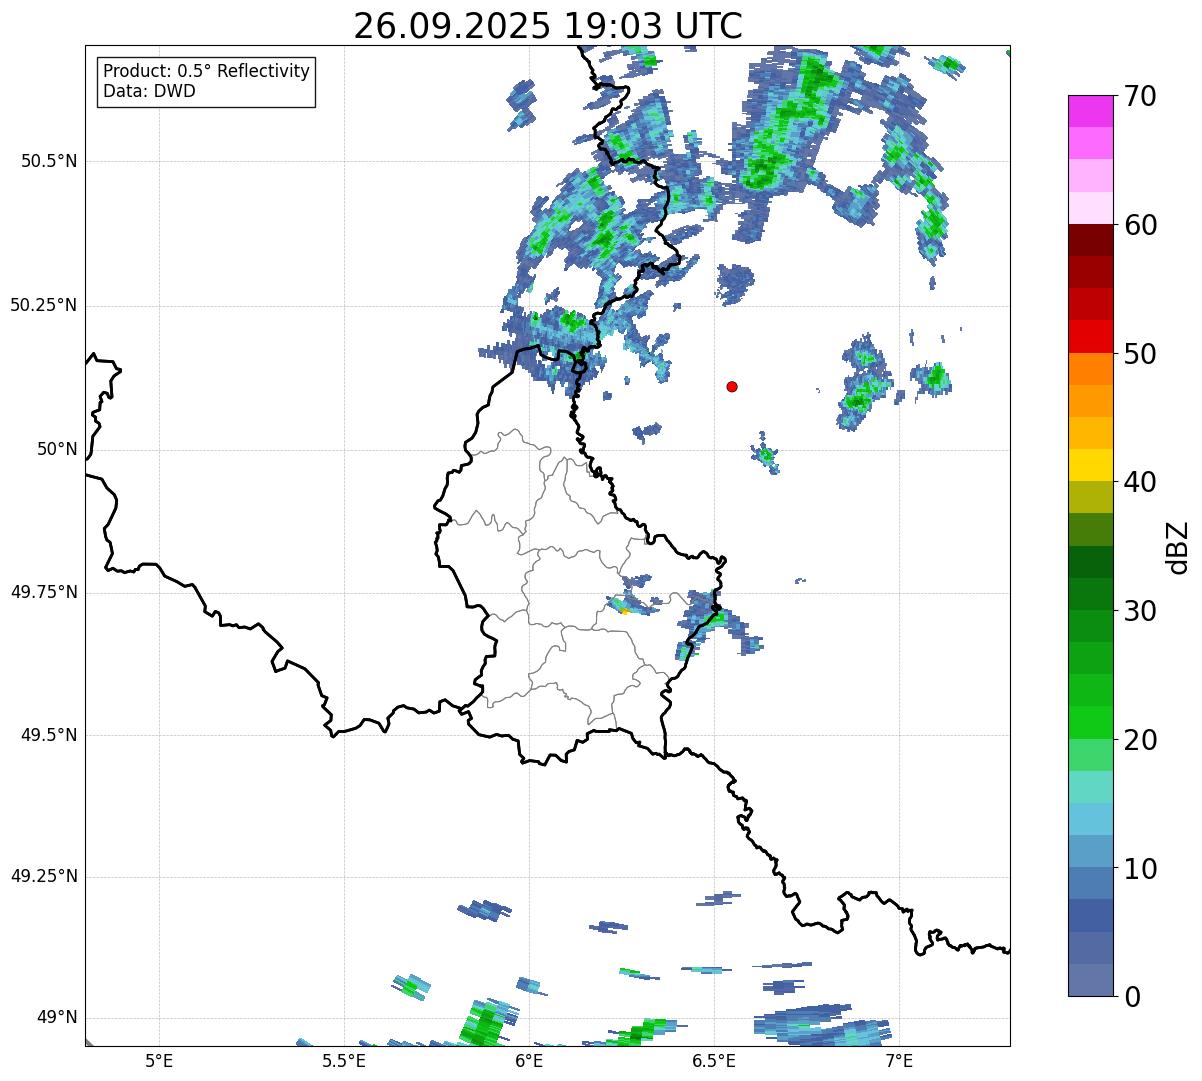Click the colorbar tick label 50
The width and height of the screenshot is (1202, 1081).
click(1140, 354)
